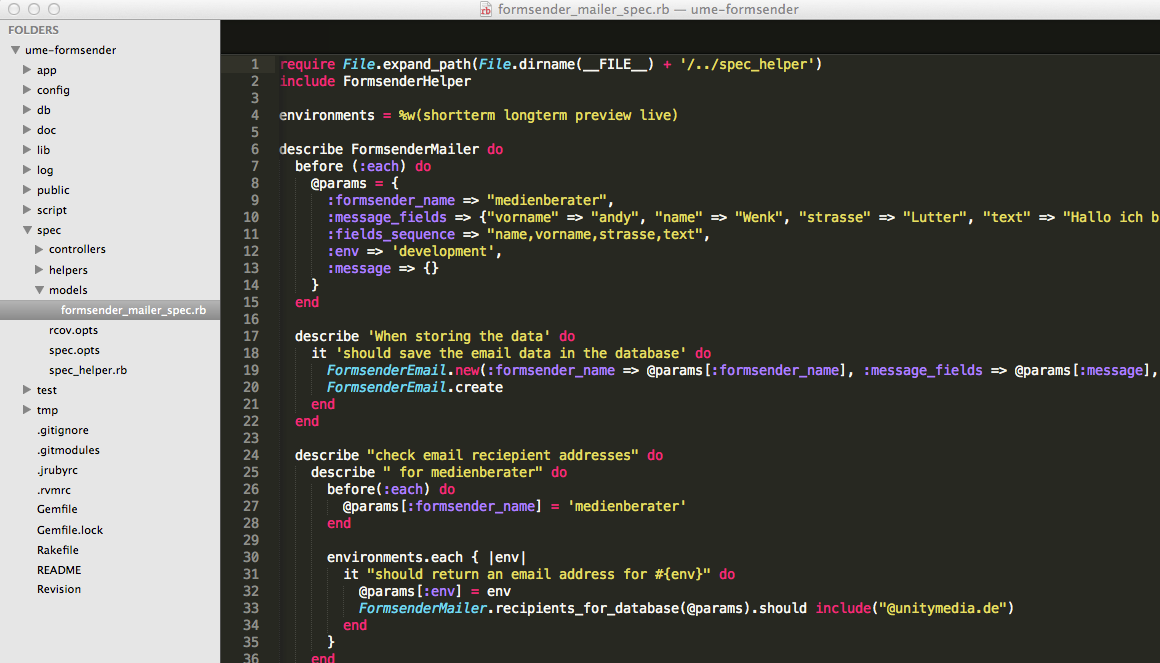Select formsender_mailer_spec.rb in the sidebar
1160x663 pixels.
[x=133, y=309]
